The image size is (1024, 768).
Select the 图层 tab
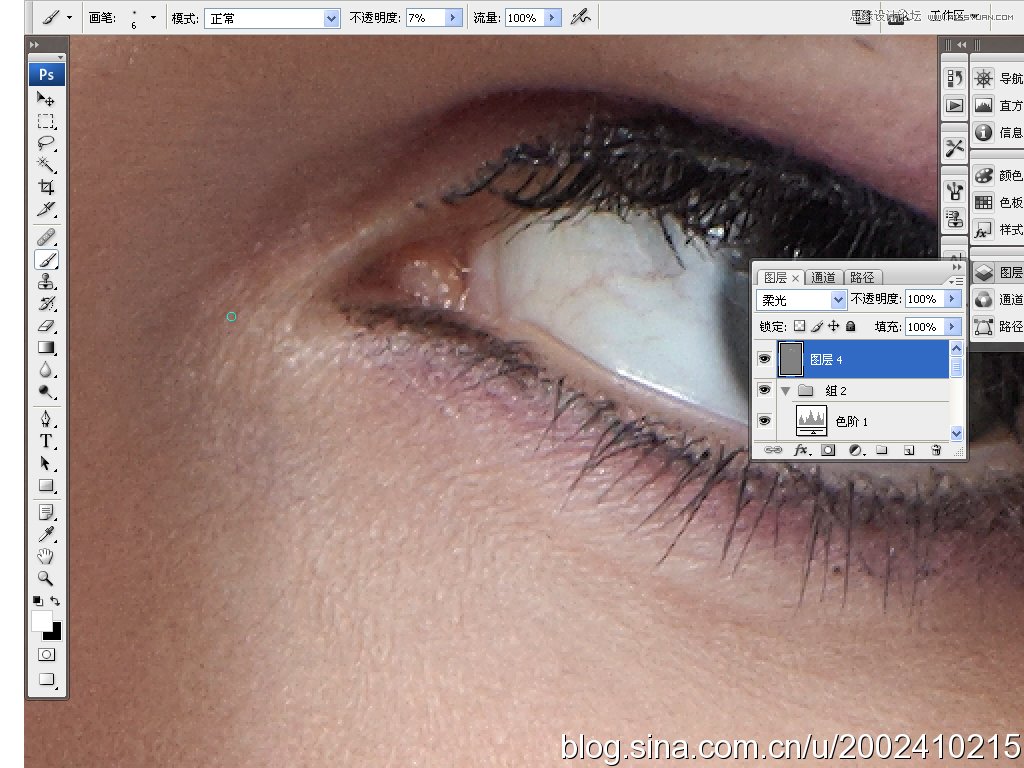776,278
